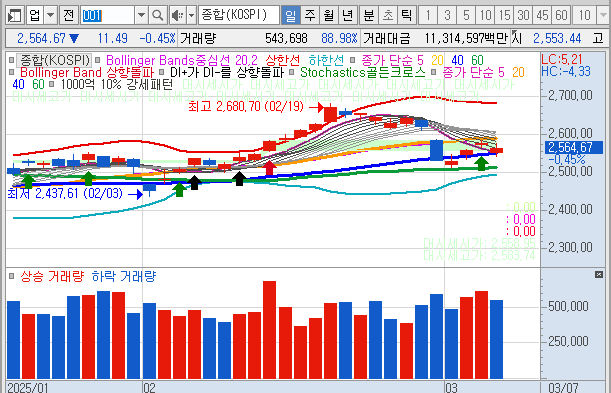611x393 pixels.
Task: Close the volume panel with x icon
Action: tap(599, 275)
